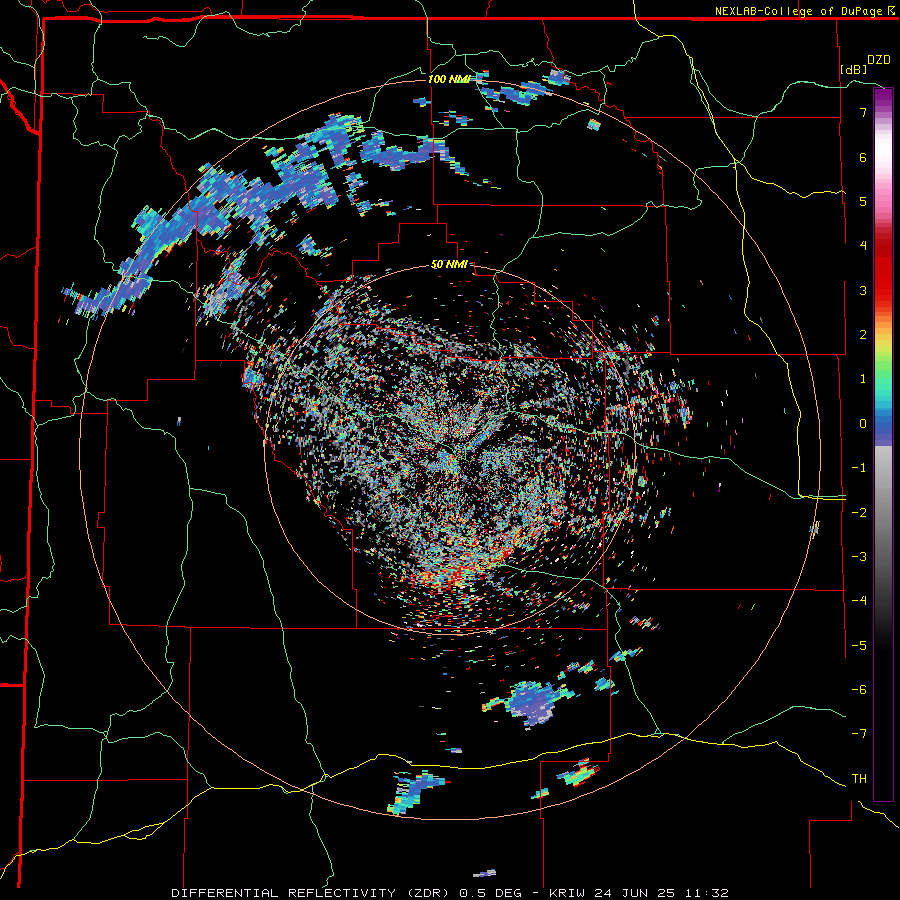Click the 0 value on the color scale
The height and width of the screenshot is (900, 900).
pos(863,424)
